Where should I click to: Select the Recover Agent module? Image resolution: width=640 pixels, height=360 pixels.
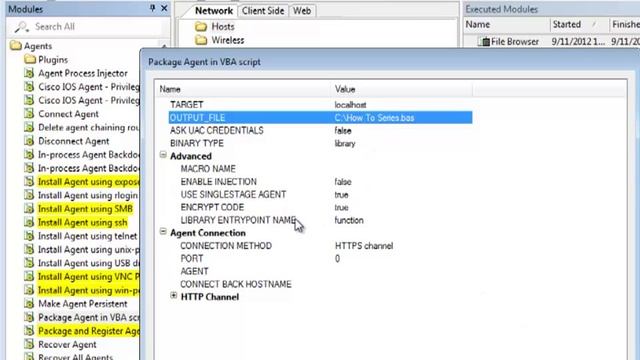67,344
